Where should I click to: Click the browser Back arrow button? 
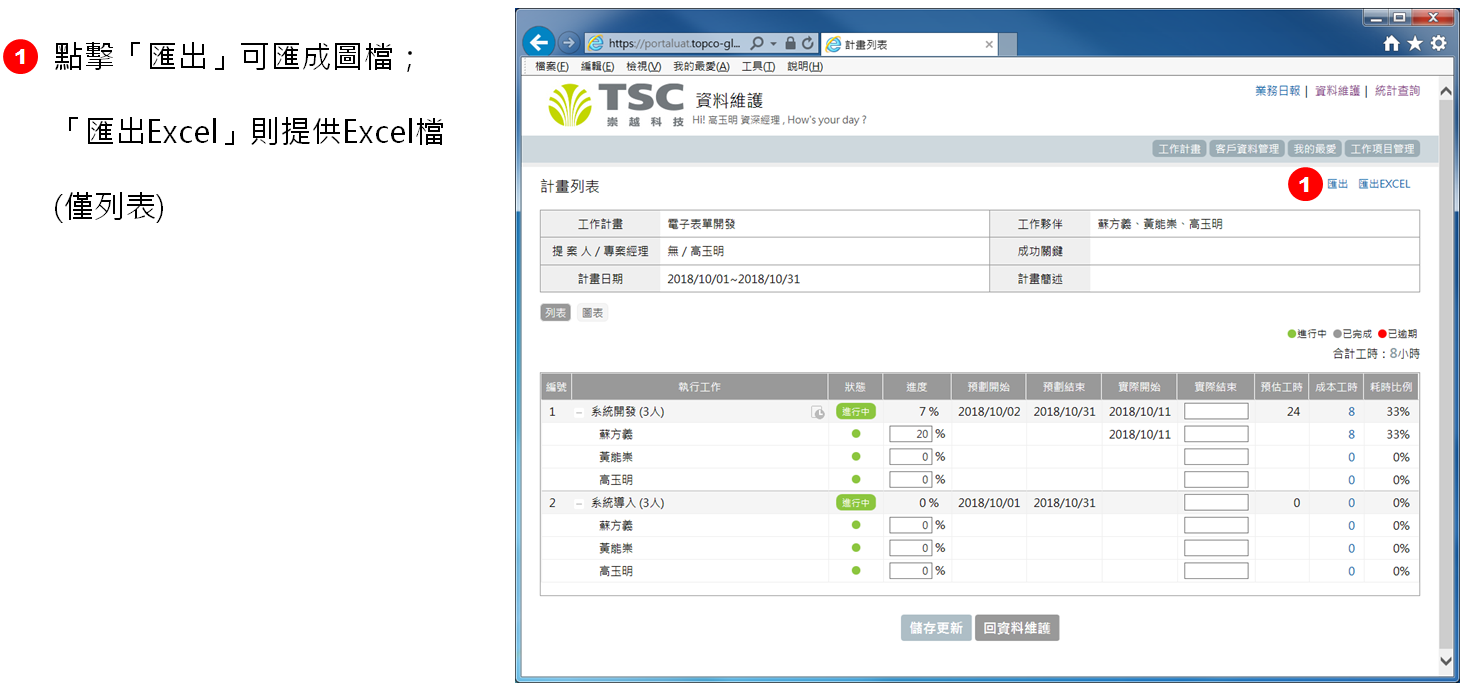coord(540,43)
